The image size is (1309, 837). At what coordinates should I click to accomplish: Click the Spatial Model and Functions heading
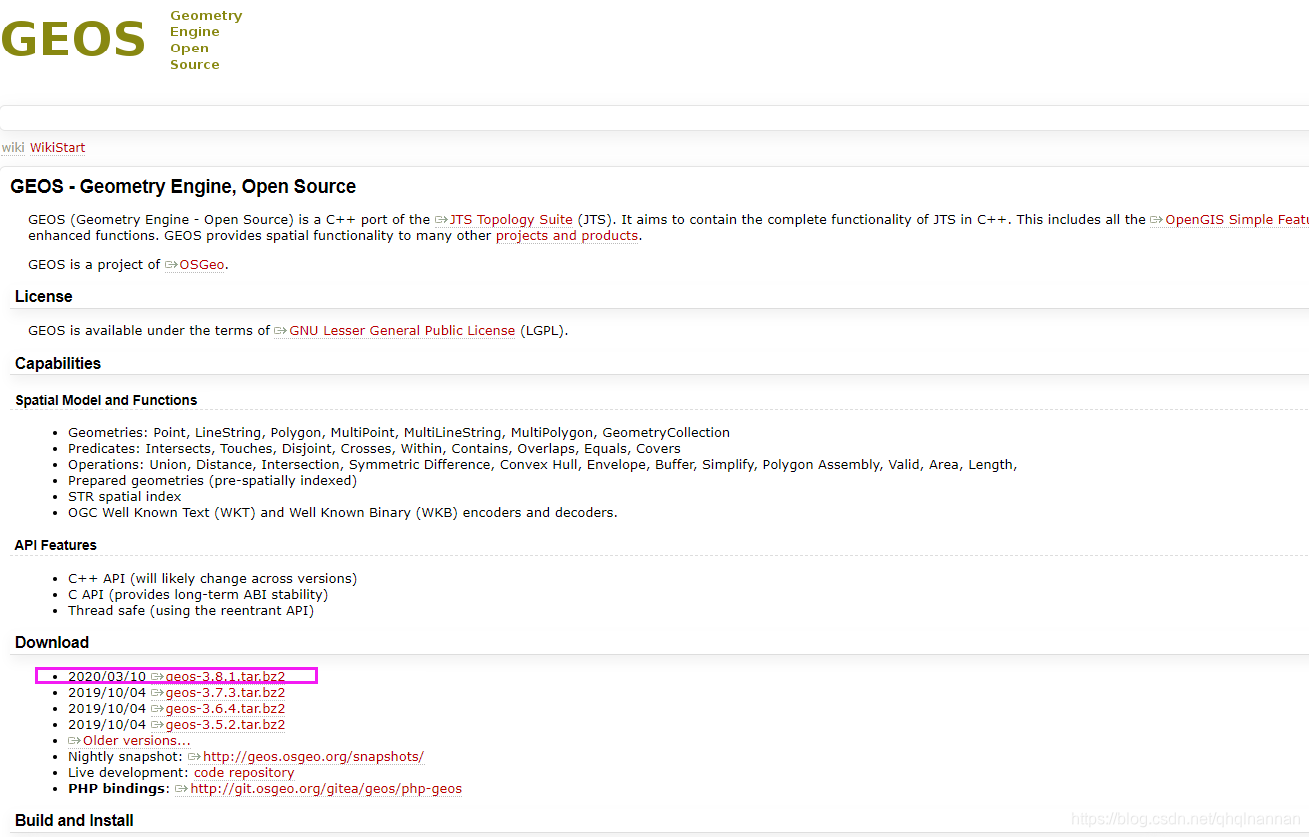pyautogui.click(x=106, y=400)
